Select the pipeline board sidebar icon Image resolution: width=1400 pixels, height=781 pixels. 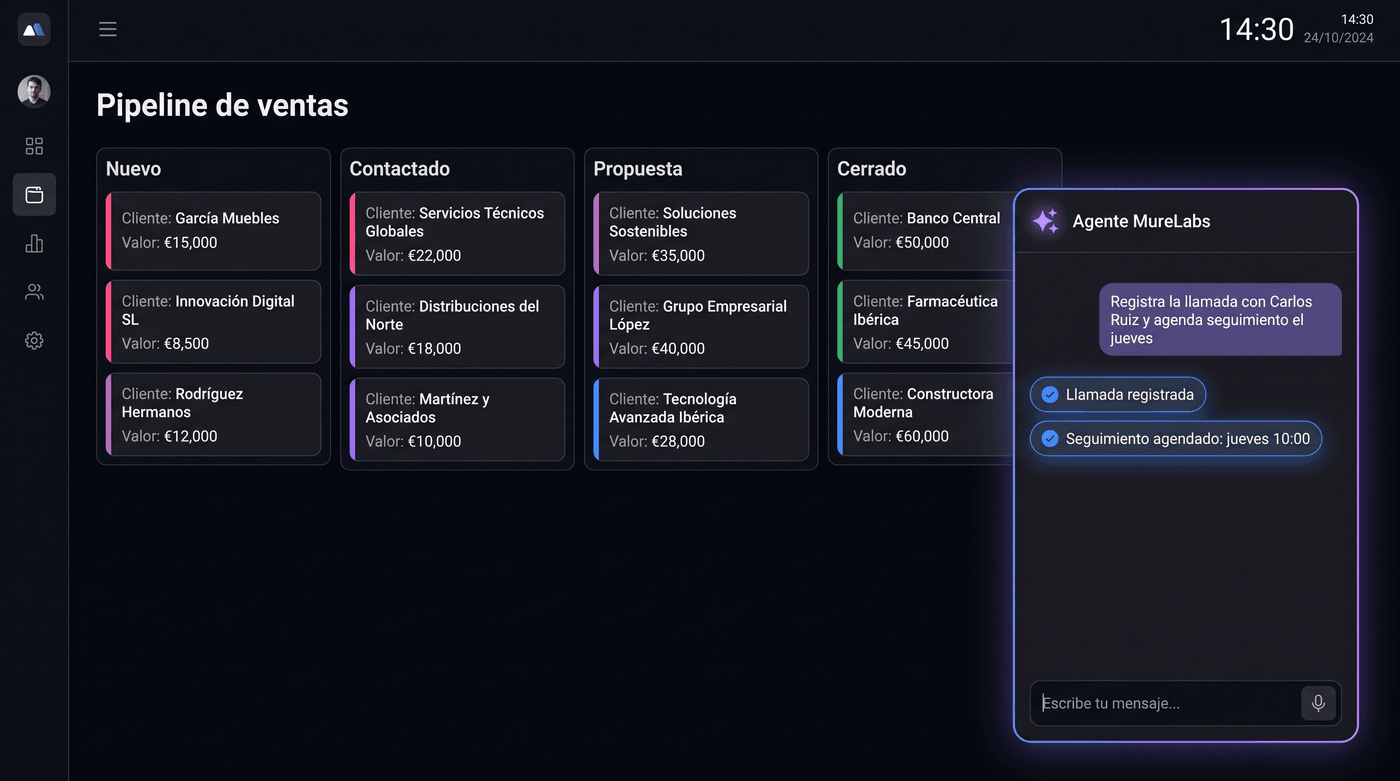pos(34,195)
